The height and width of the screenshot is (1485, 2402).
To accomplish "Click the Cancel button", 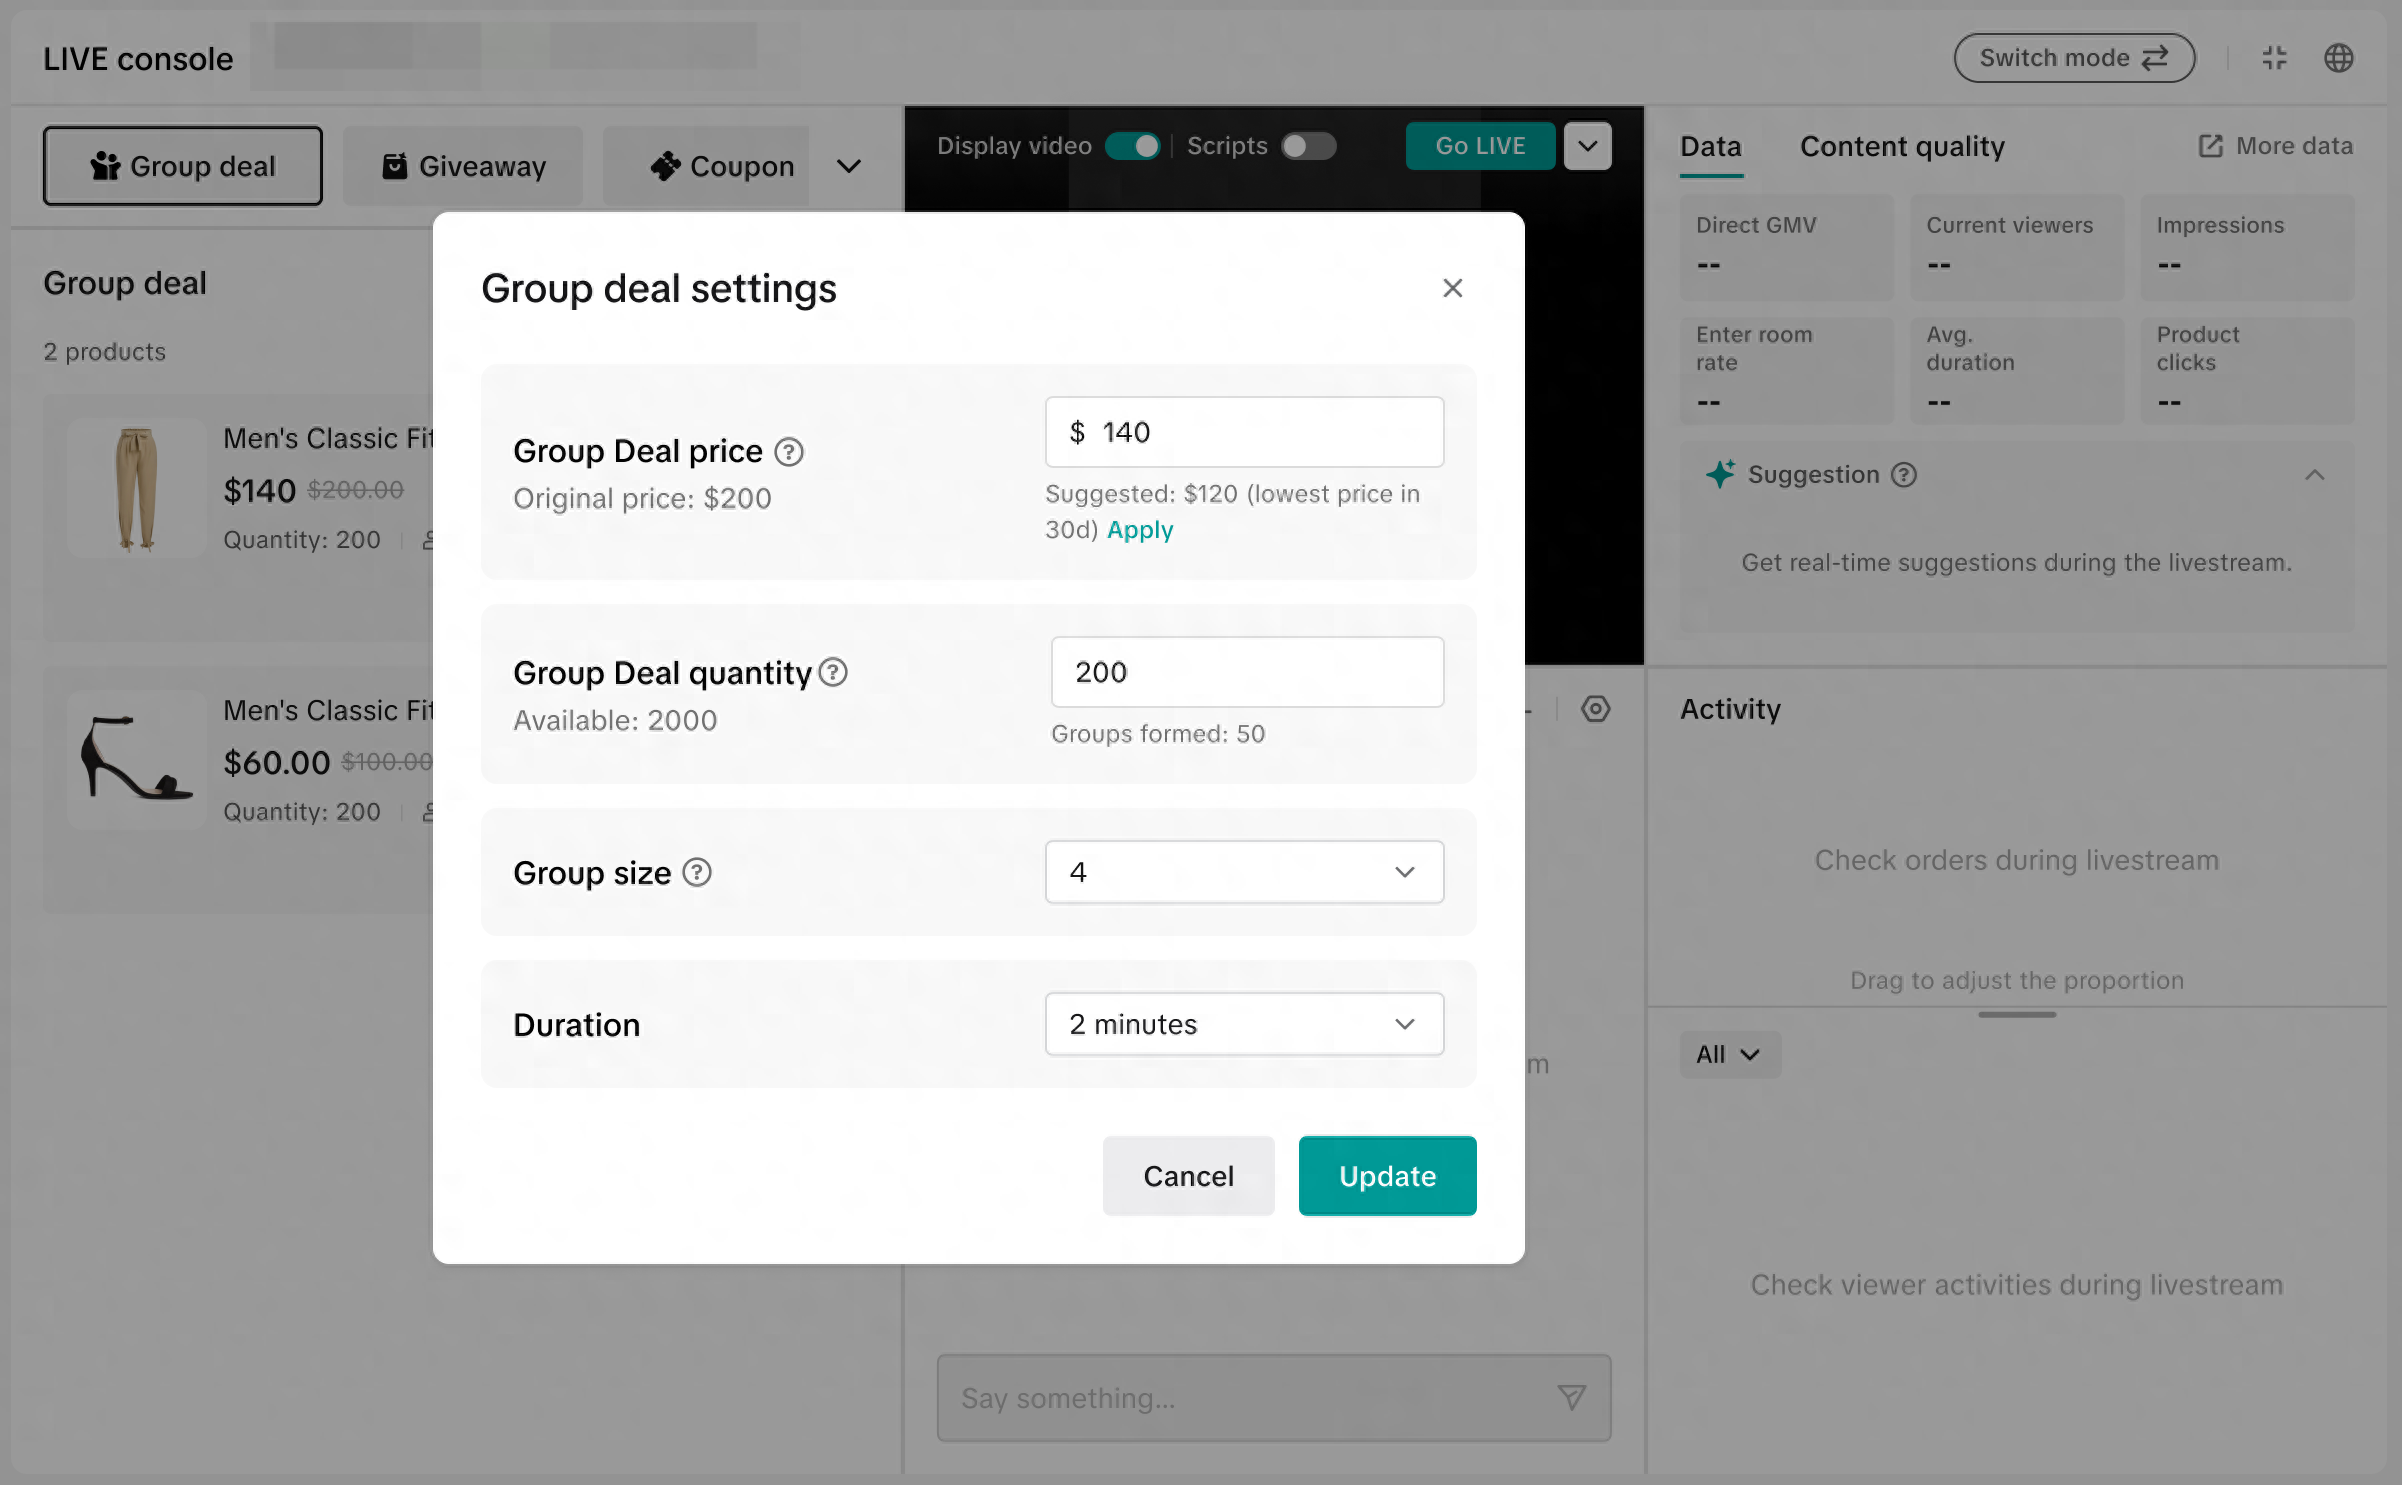I will [x=1188, y=1176].
